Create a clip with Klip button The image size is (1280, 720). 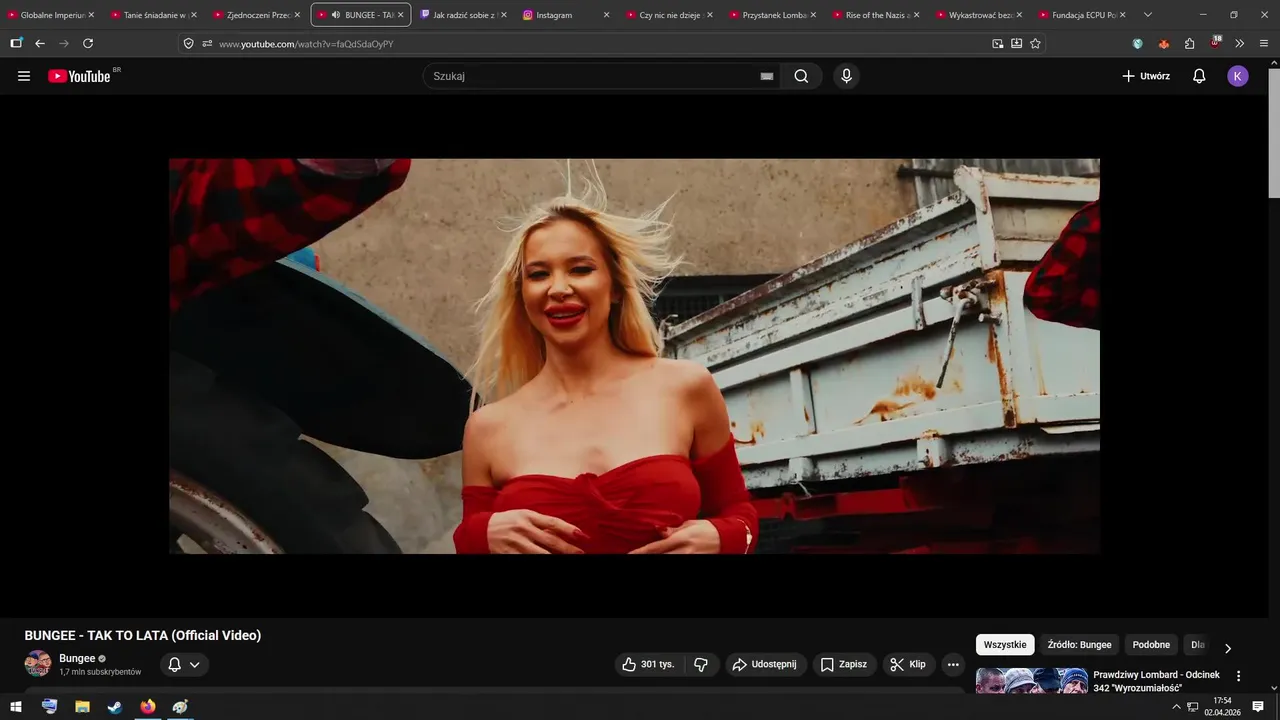coord(908,664)
